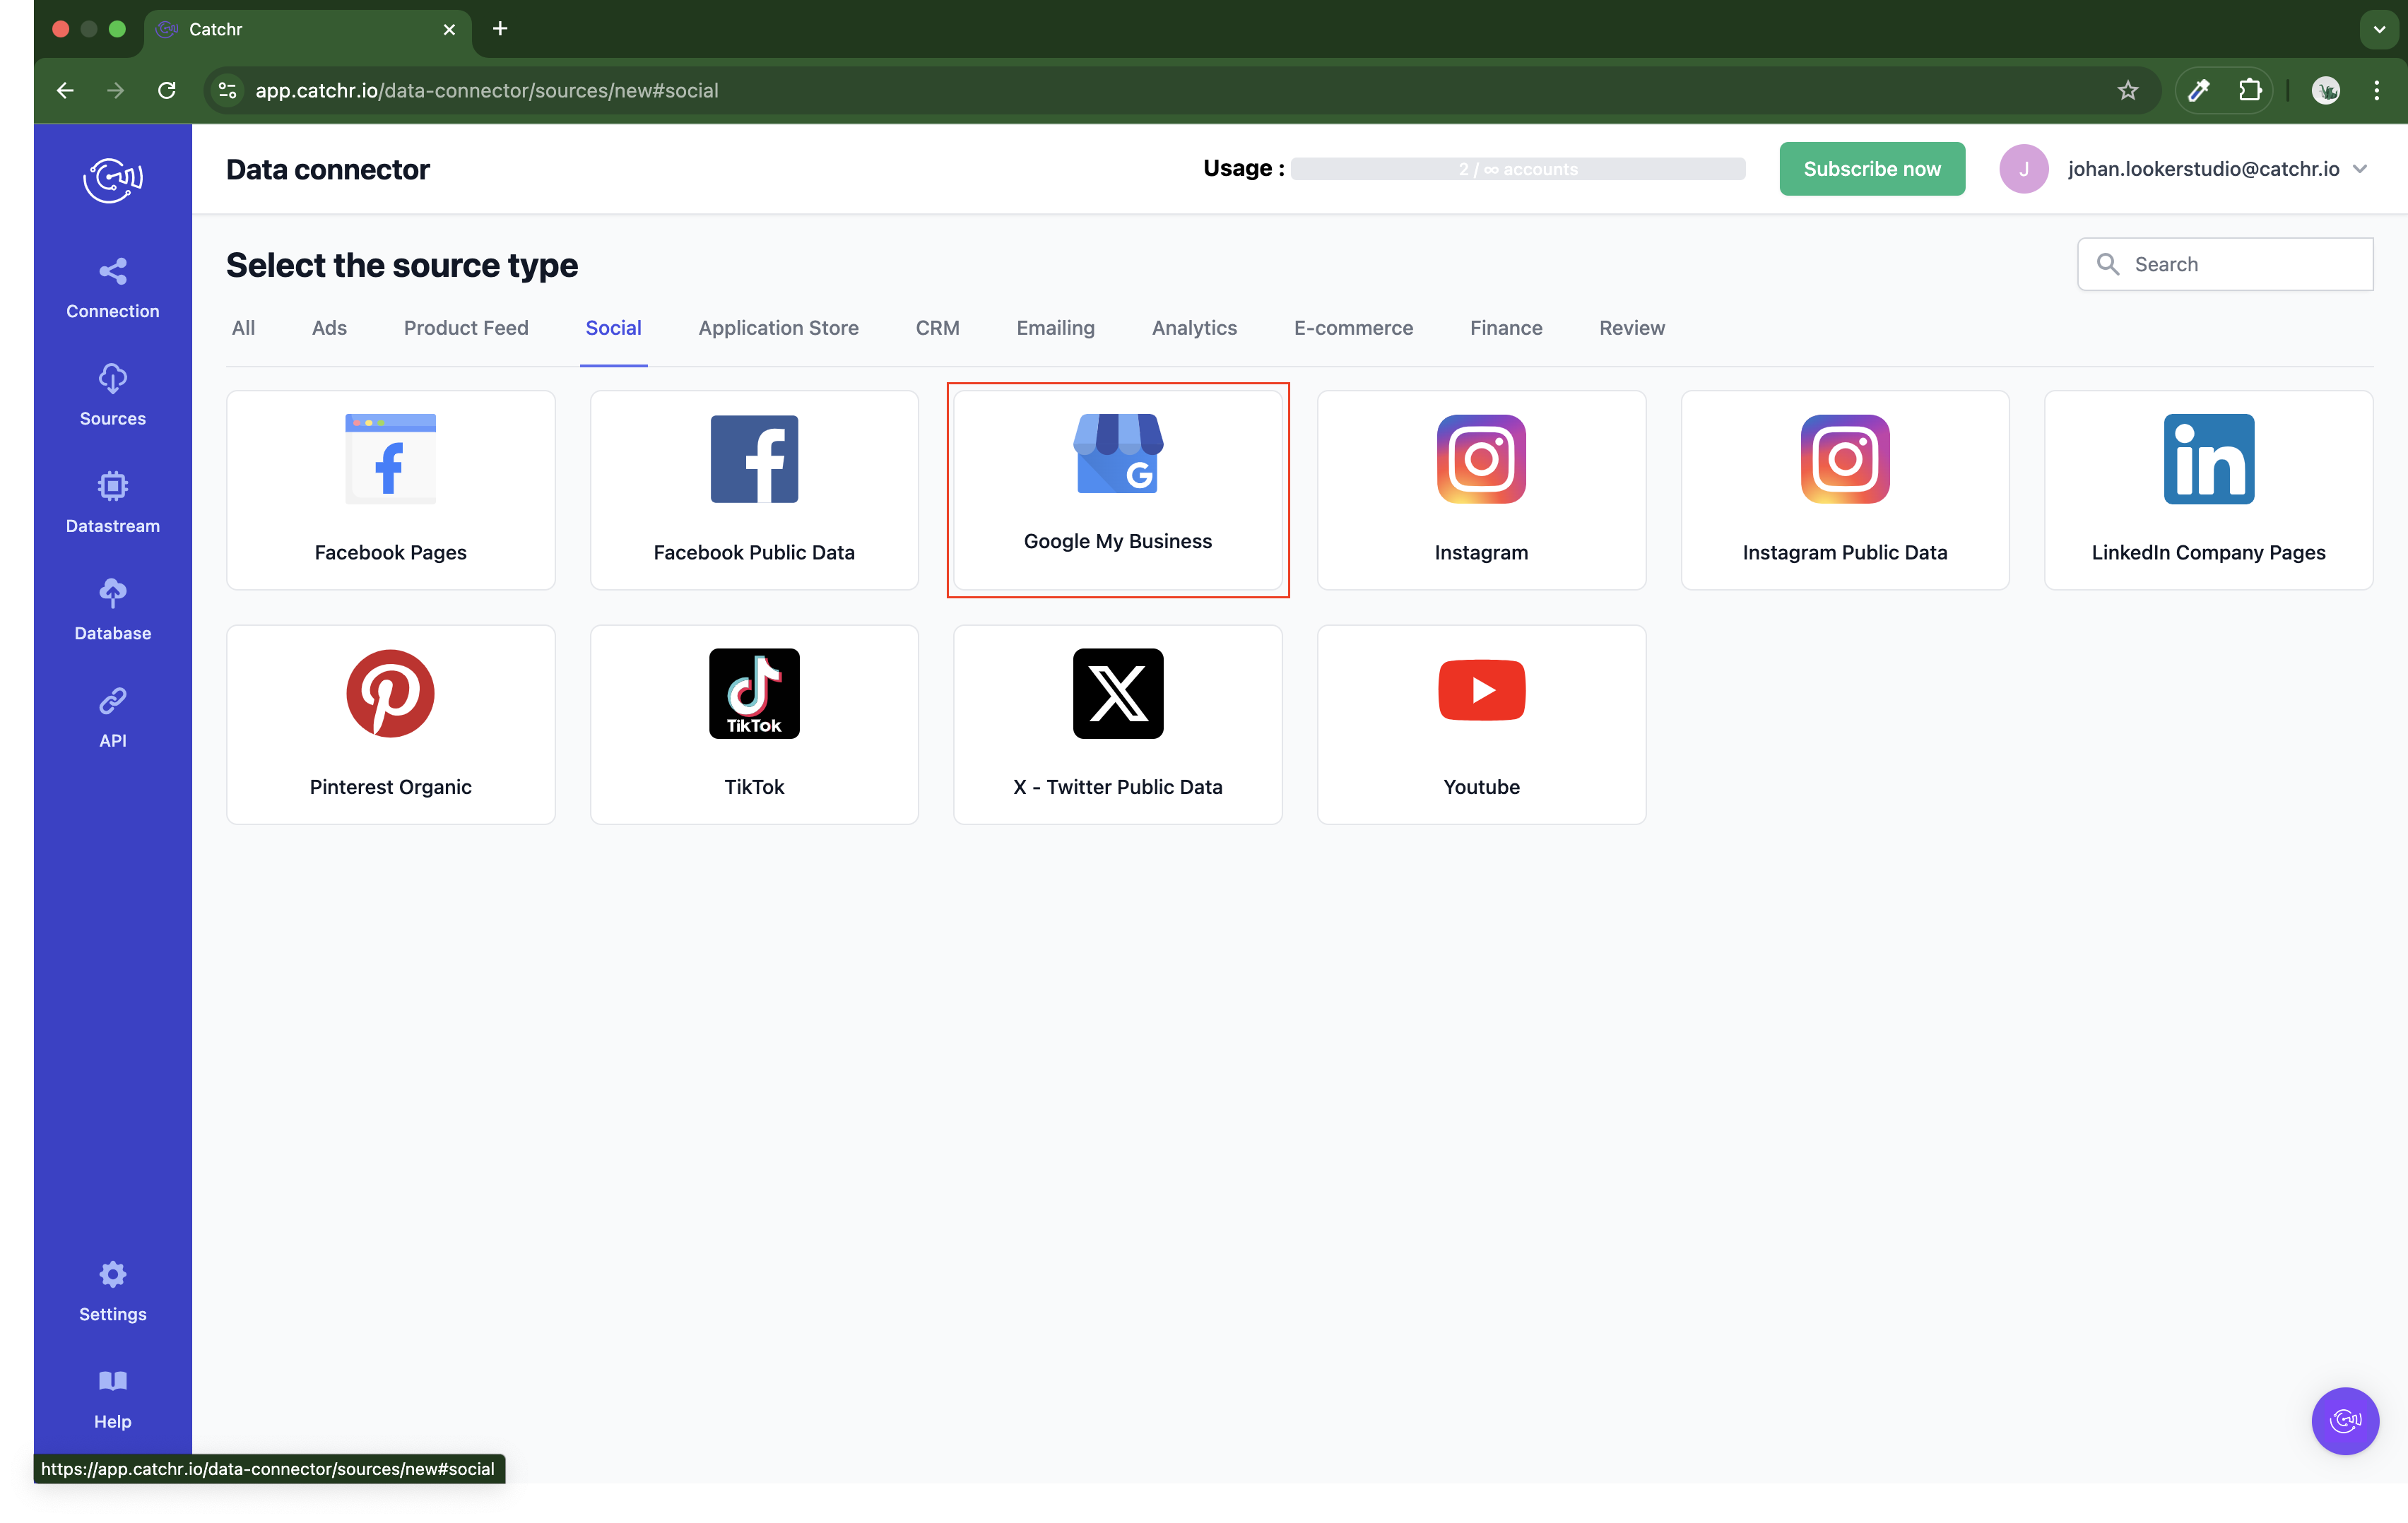The width and height of the screenshot is (2408, 1523).
Task: Click the browser address bar URL
Action: pos(486,91)
